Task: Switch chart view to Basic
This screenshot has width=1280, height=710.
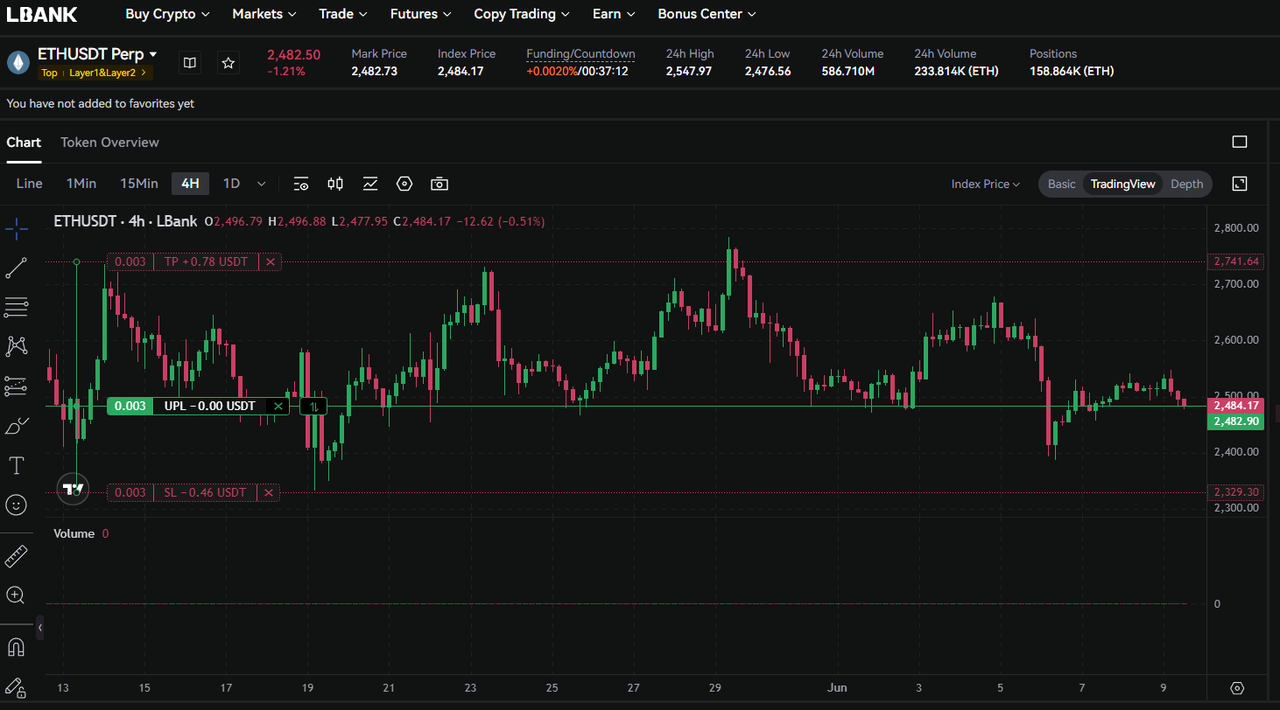Action: 1062,184
